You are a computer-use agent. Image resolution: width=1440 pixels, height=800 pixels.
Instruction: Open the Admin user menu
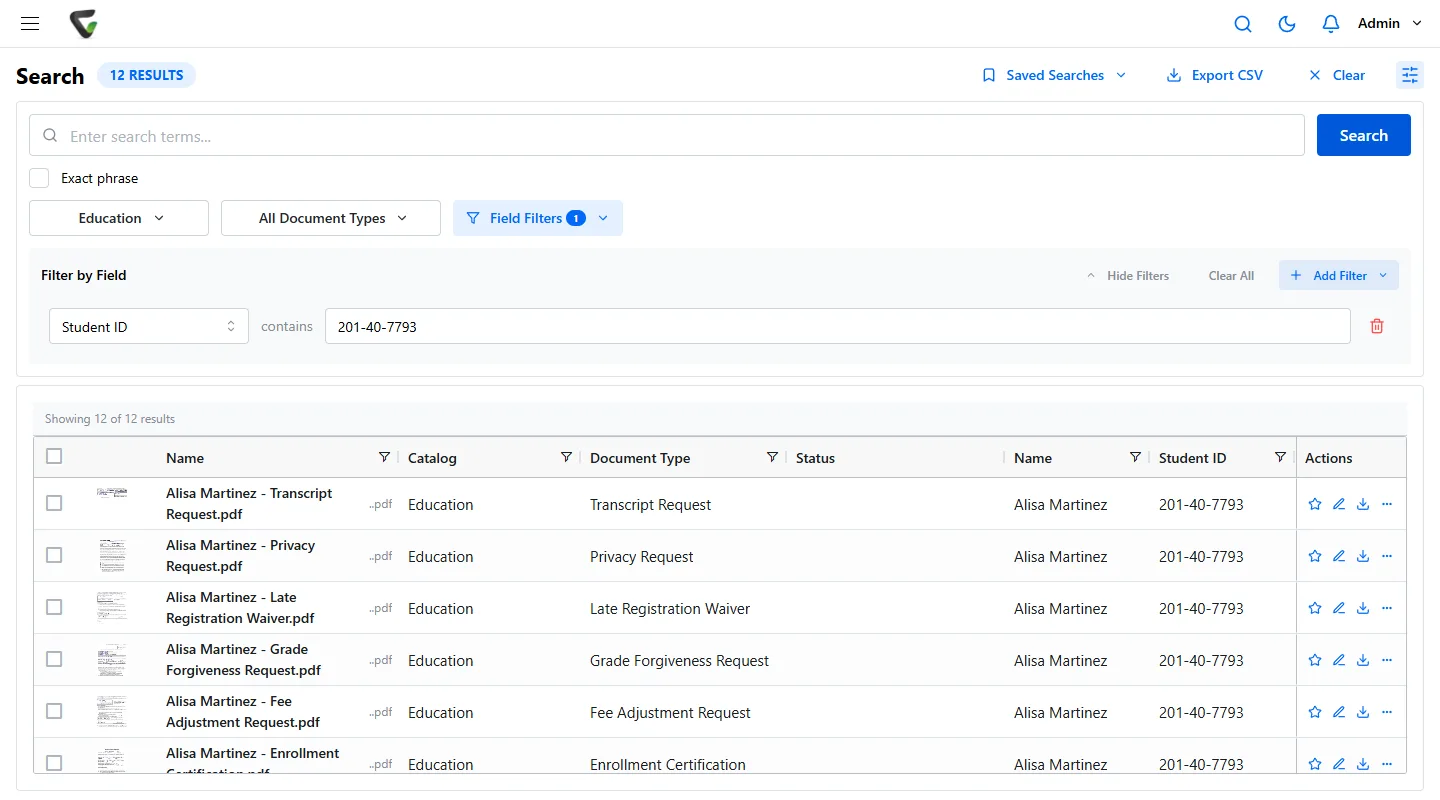click(1389, 23)
